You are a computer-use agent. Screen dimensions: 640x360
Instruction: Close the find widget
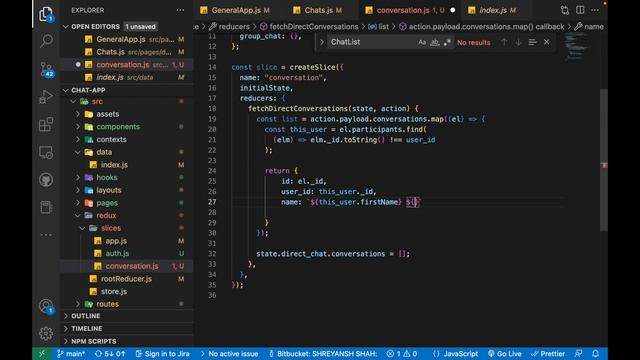tap(547, 42)
